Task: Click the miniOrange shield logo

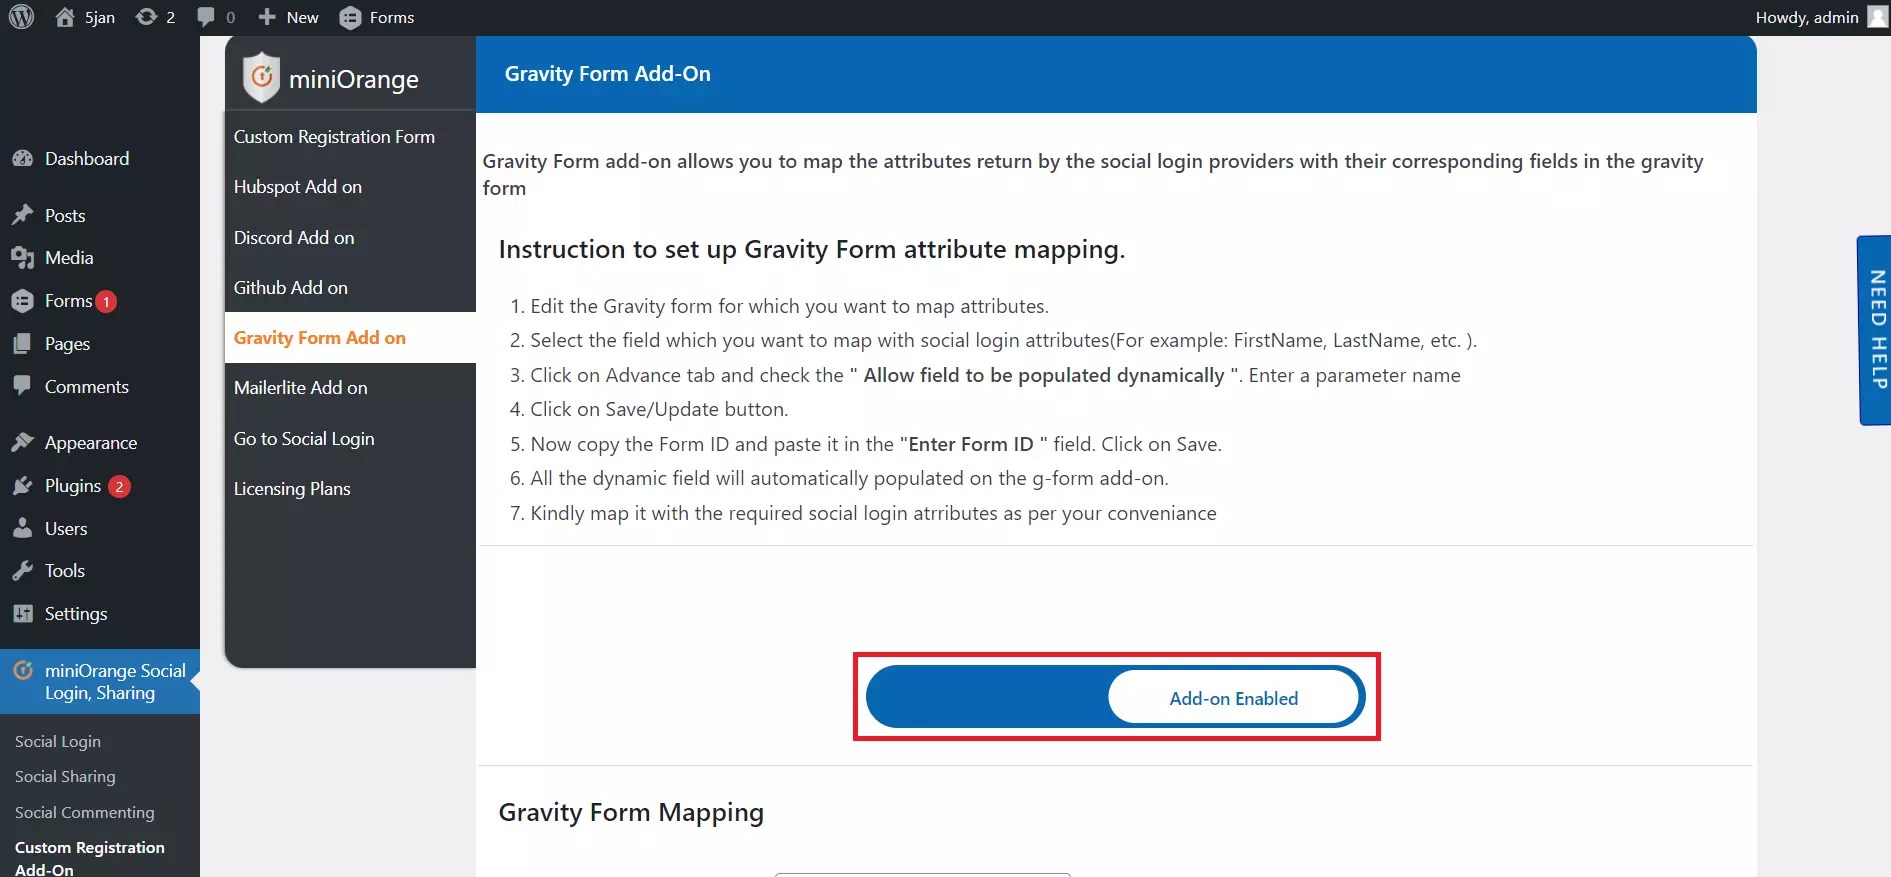Action: pyautogui.click(x=261, y=77)
